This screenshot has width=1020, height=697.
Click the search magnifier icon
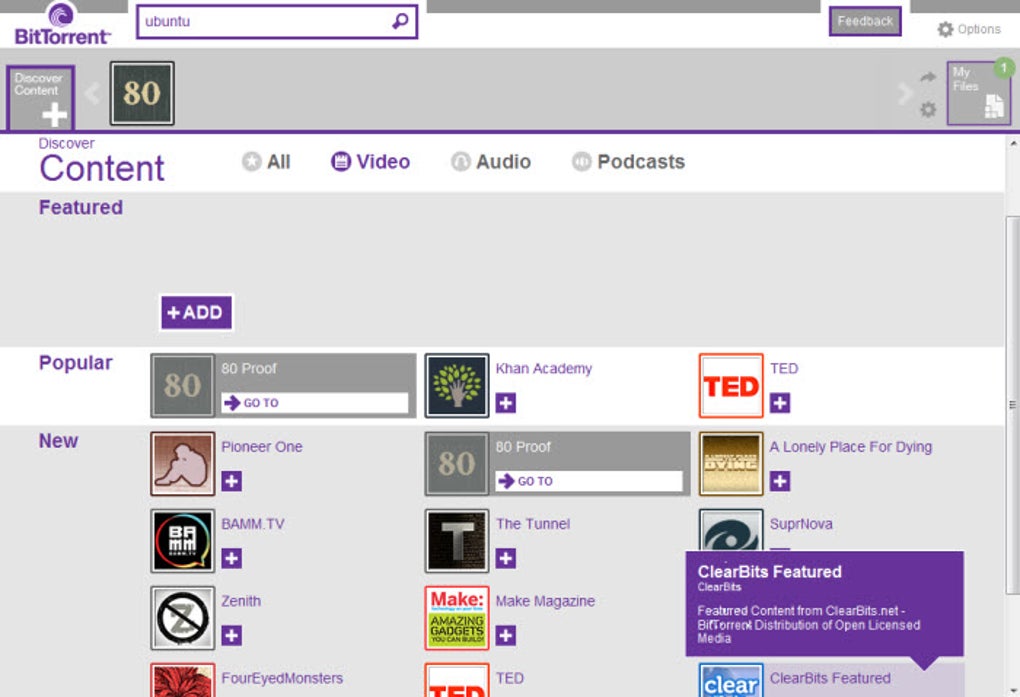[x=399, y=21]
